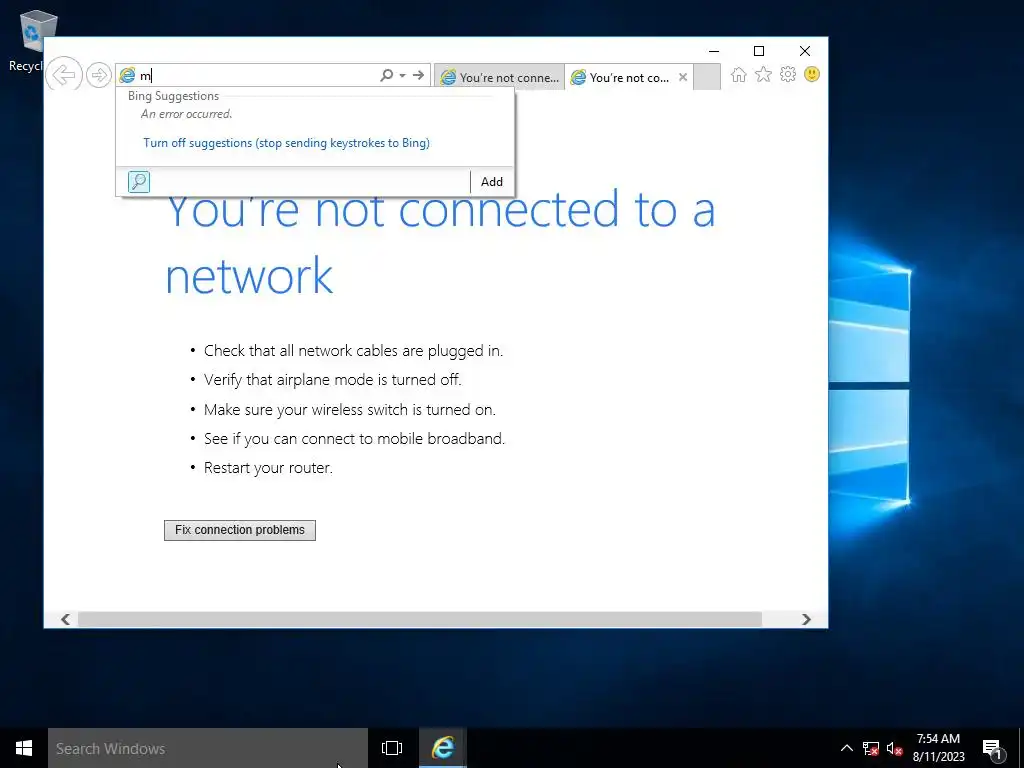Click Add search provider button
Screen dimensions: 1024x768
tap(492, 182)
